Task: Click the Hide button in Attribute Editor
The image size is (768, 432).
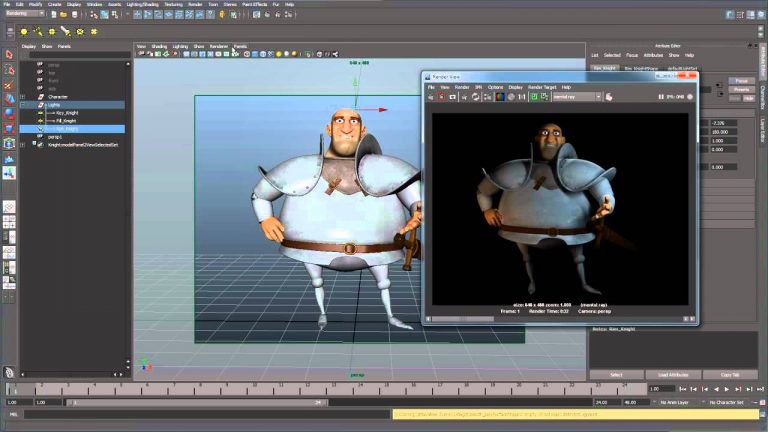Action: coord(749,98)
